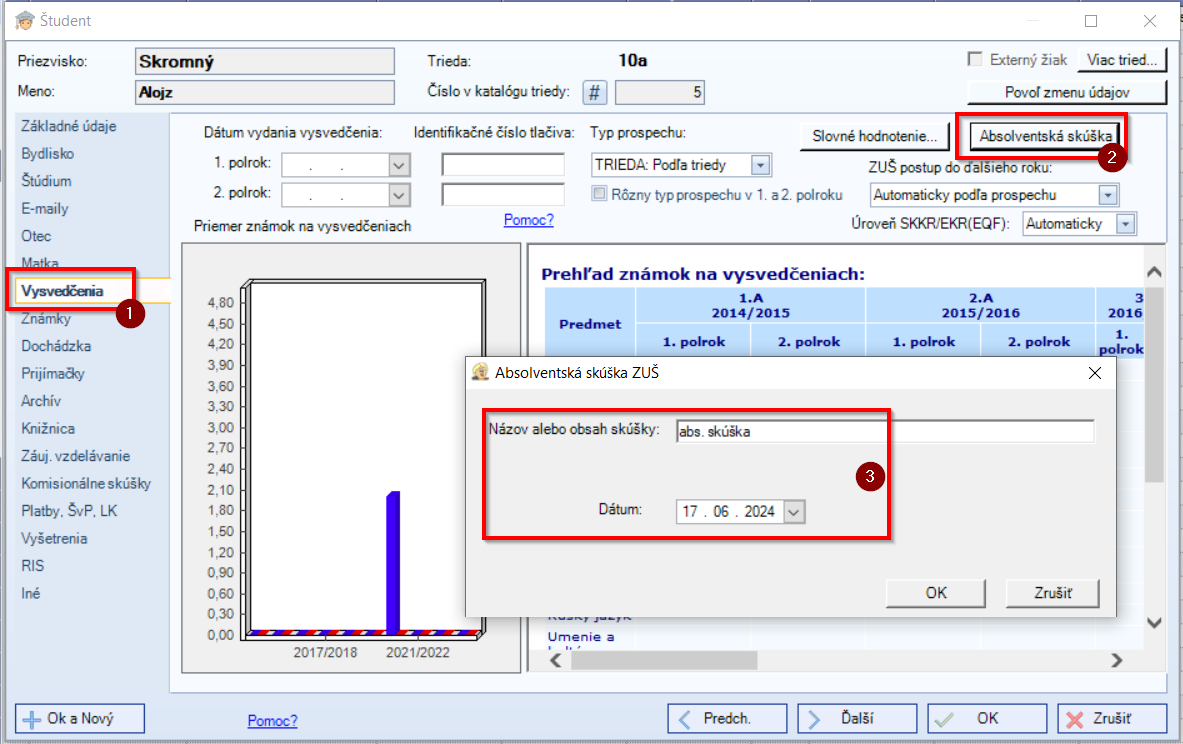The height and width of the screenshot is (744, 1183).
Task: Click the Názov alebo obsah skúšky field
Action: pyautogui.click(x=885, y=432)
